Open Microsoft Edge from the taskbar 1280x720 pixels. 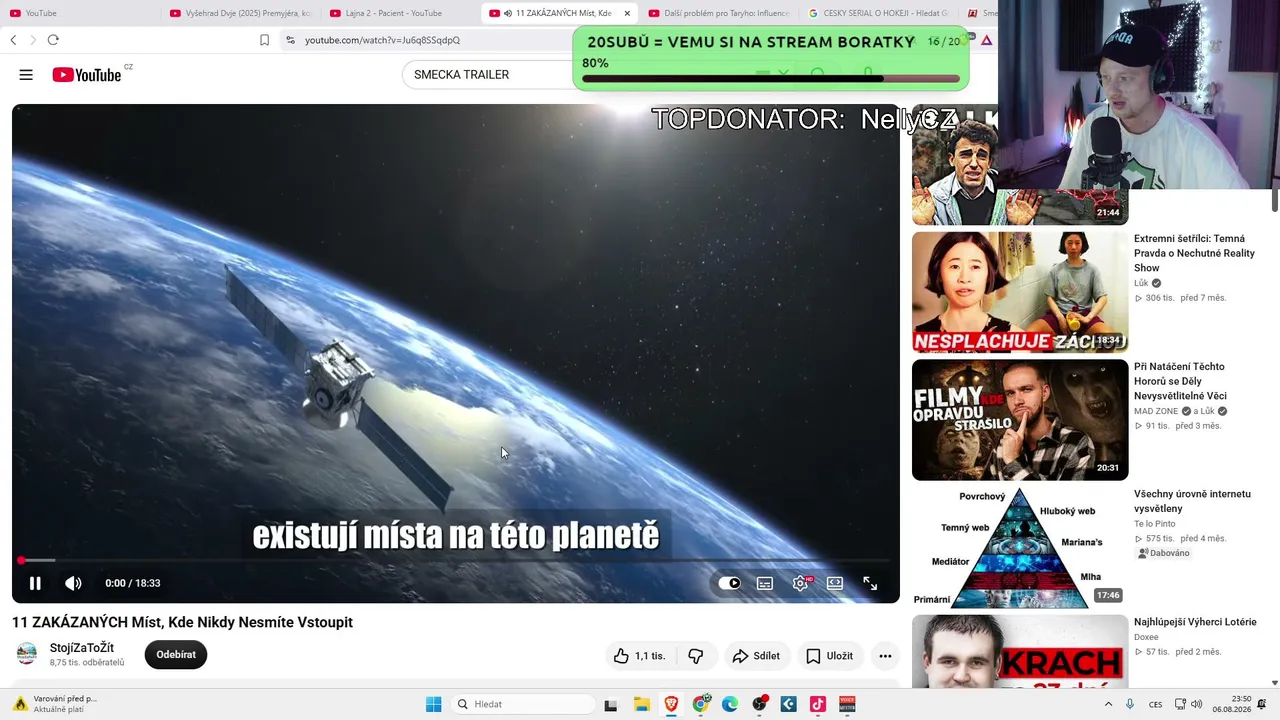[x=730, y=704]
